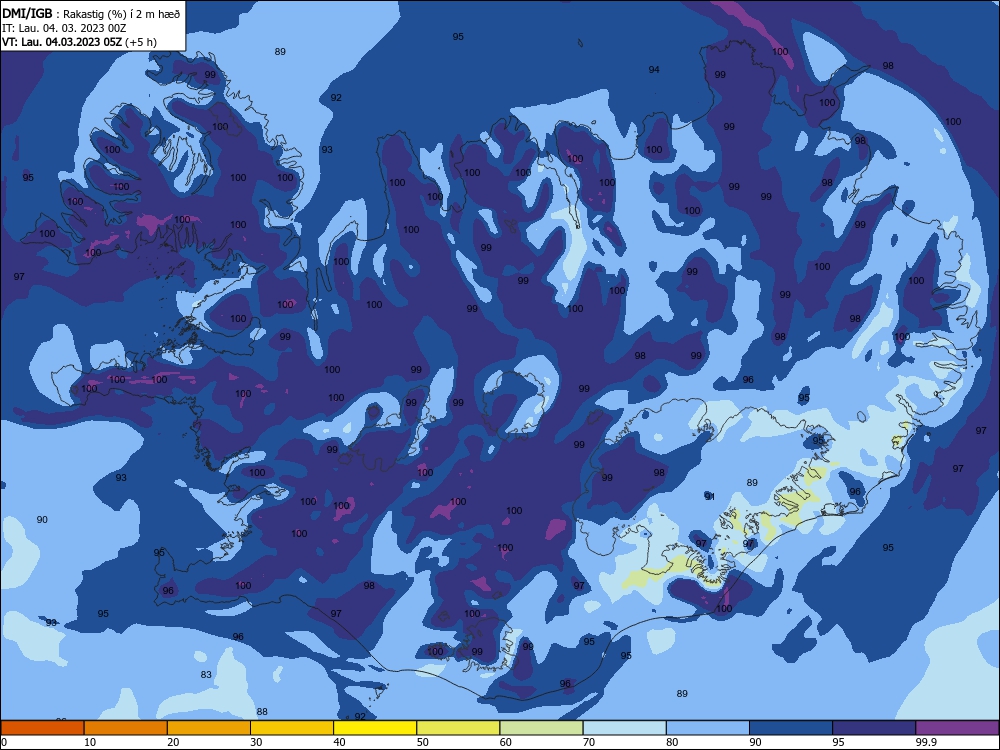Click the legend tick label 99.9
1000x750 pixels.
pos(925,742)
